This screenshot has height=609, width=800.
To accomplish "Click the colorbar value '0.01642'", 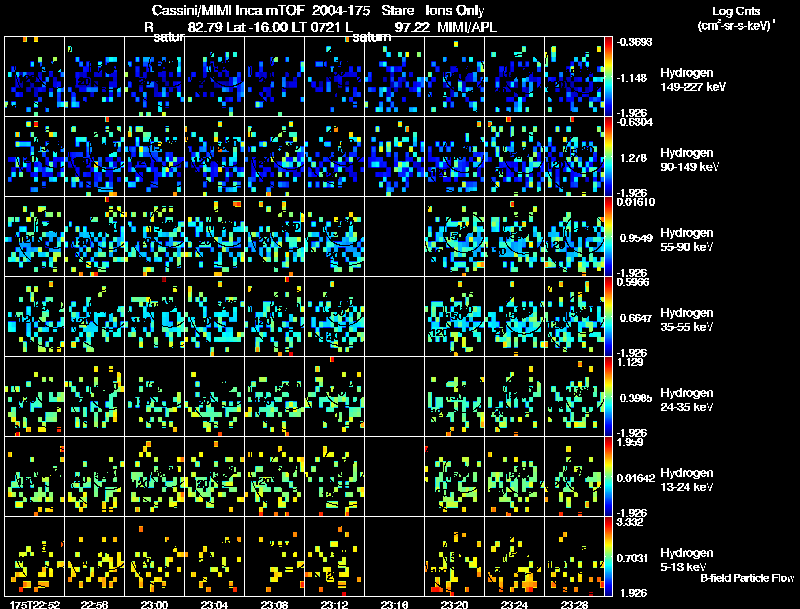I will pyautogui.click(x=636, y=478).
